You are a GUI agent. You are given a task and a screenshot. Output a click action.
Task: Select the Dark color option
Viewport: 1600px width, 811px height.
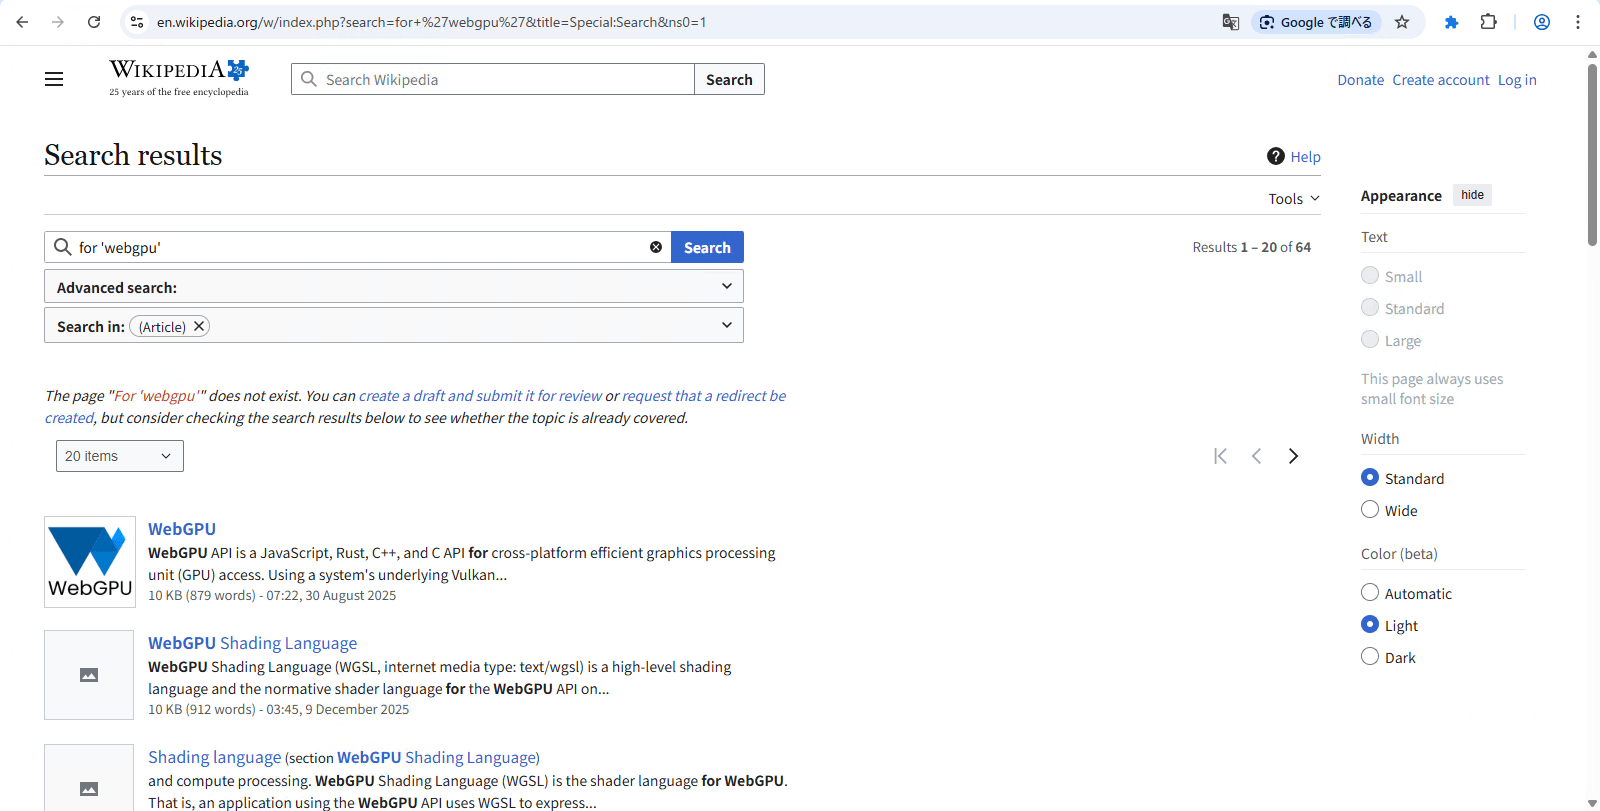(1370, 657)
